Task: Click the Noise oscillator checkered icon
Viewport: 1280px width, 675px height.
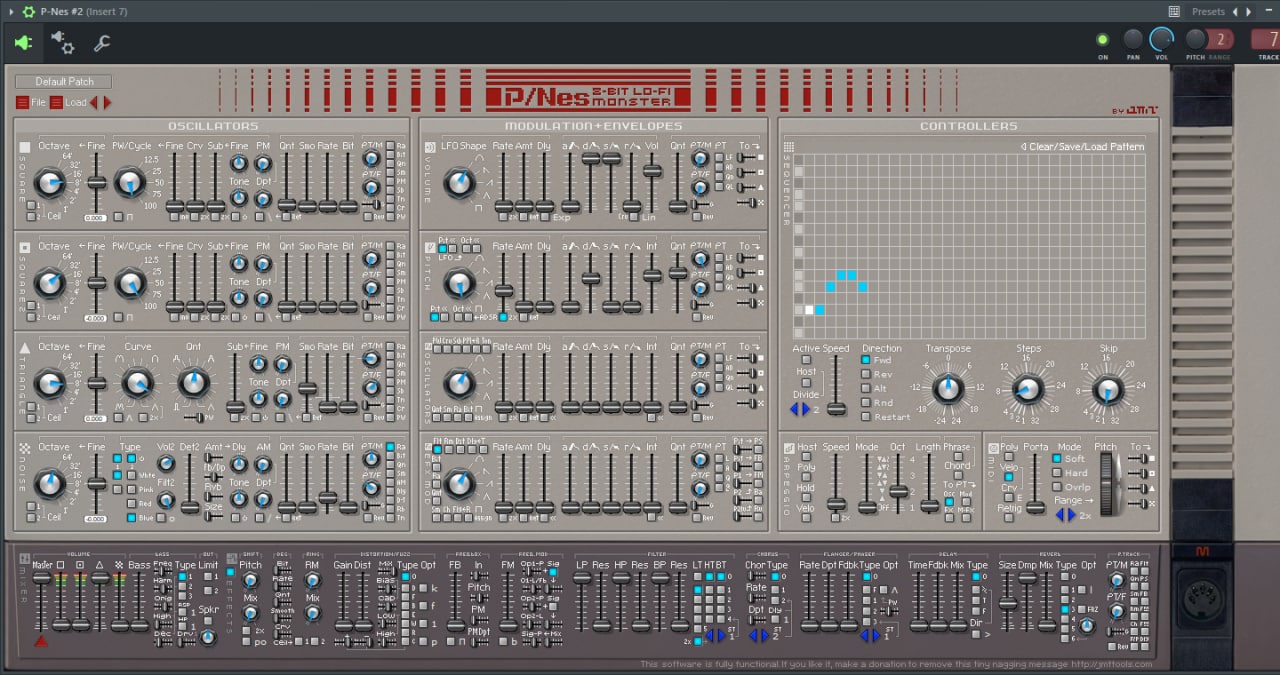Action: pyautogui.click(x=24, y=446)
